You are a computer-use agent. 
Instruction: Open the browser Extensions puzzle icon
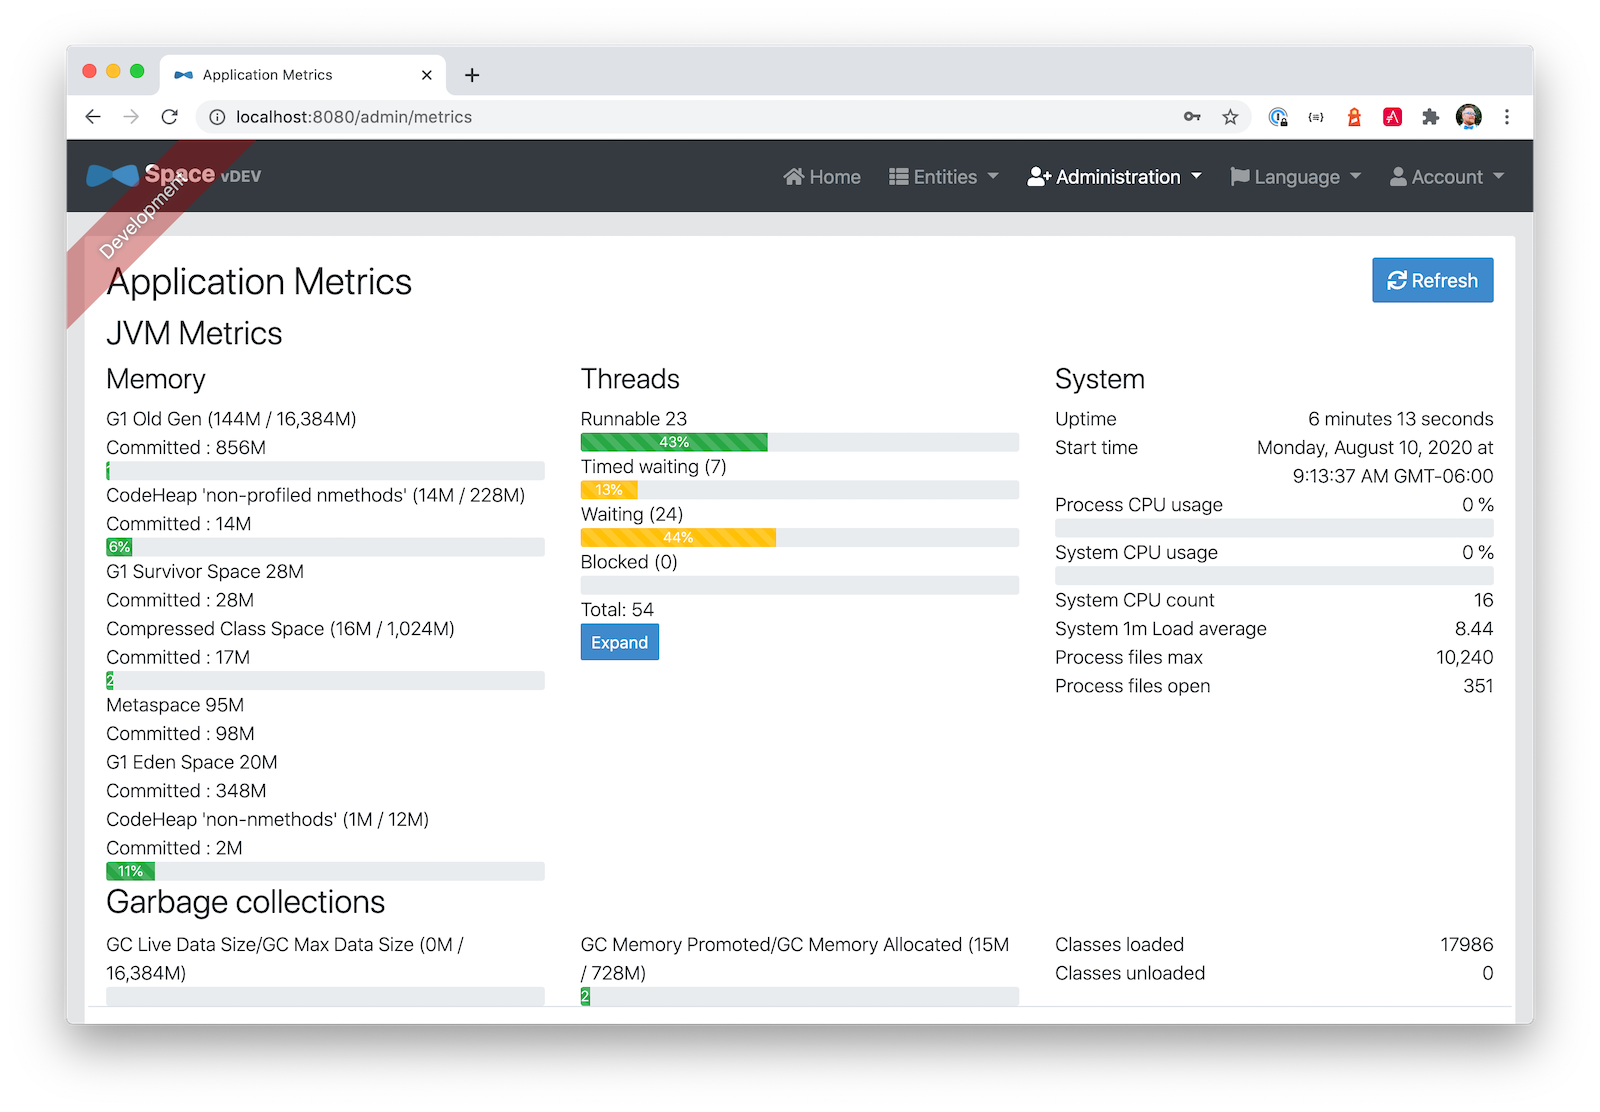(x=1431, y=117)
